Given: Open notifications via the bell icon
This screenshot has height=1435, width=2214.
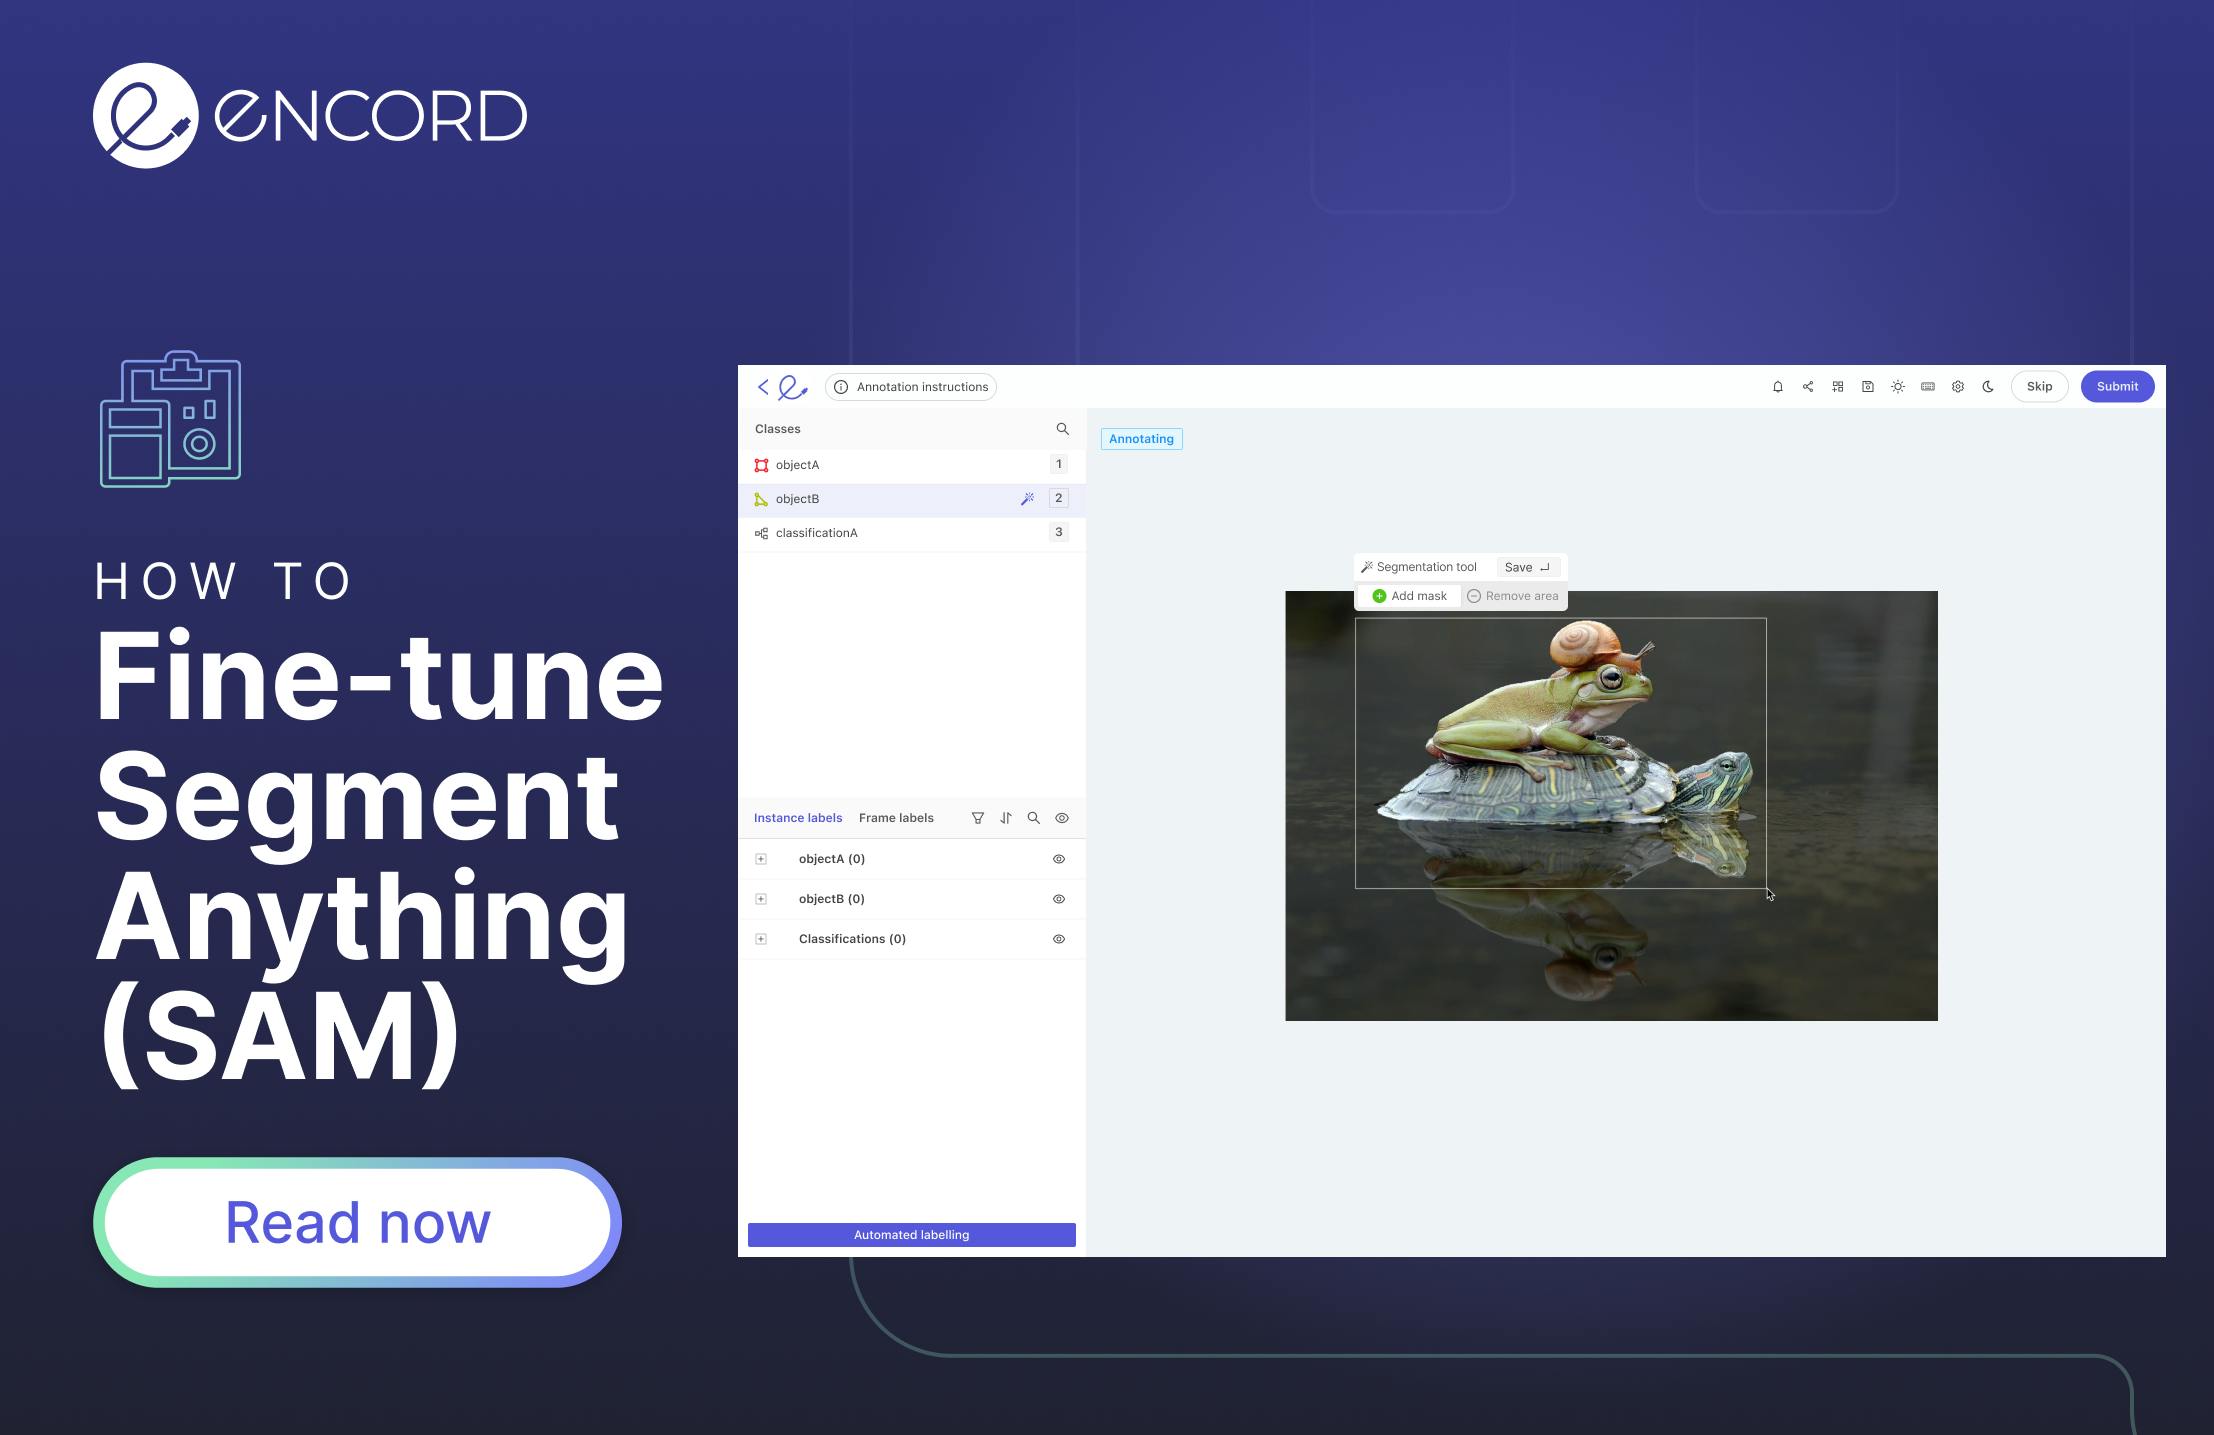Looking at the screenshot, I should [x=1778, y=386].
